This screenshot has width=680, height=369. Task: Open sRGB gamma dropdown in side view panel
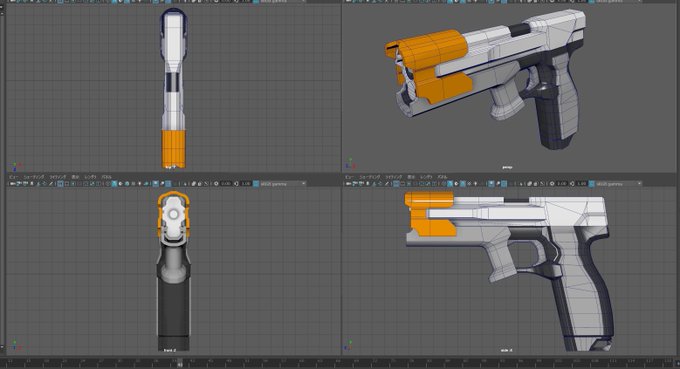pos(619,184)
